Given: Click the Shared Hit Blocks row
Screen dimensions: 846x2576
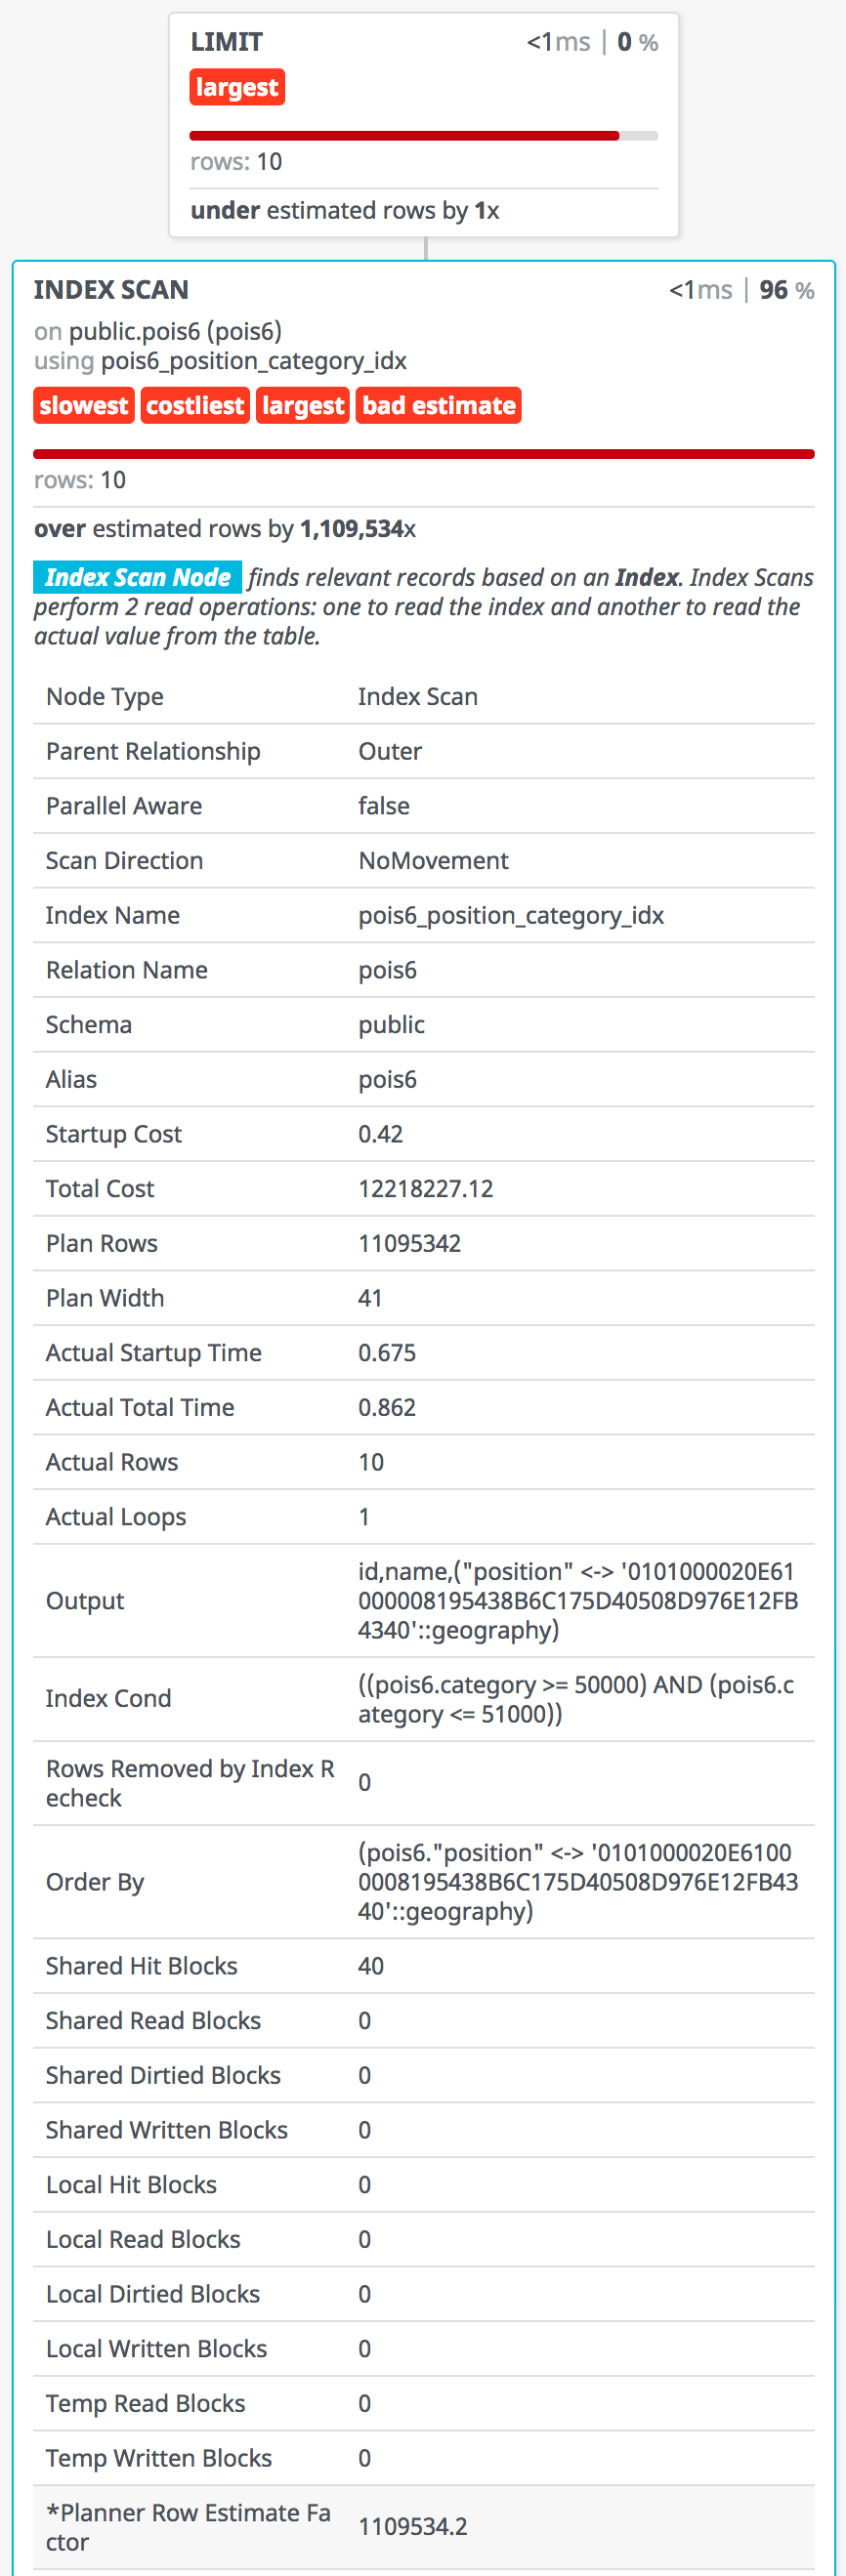Looking at the screenshot, I should tap(424, 1966).
